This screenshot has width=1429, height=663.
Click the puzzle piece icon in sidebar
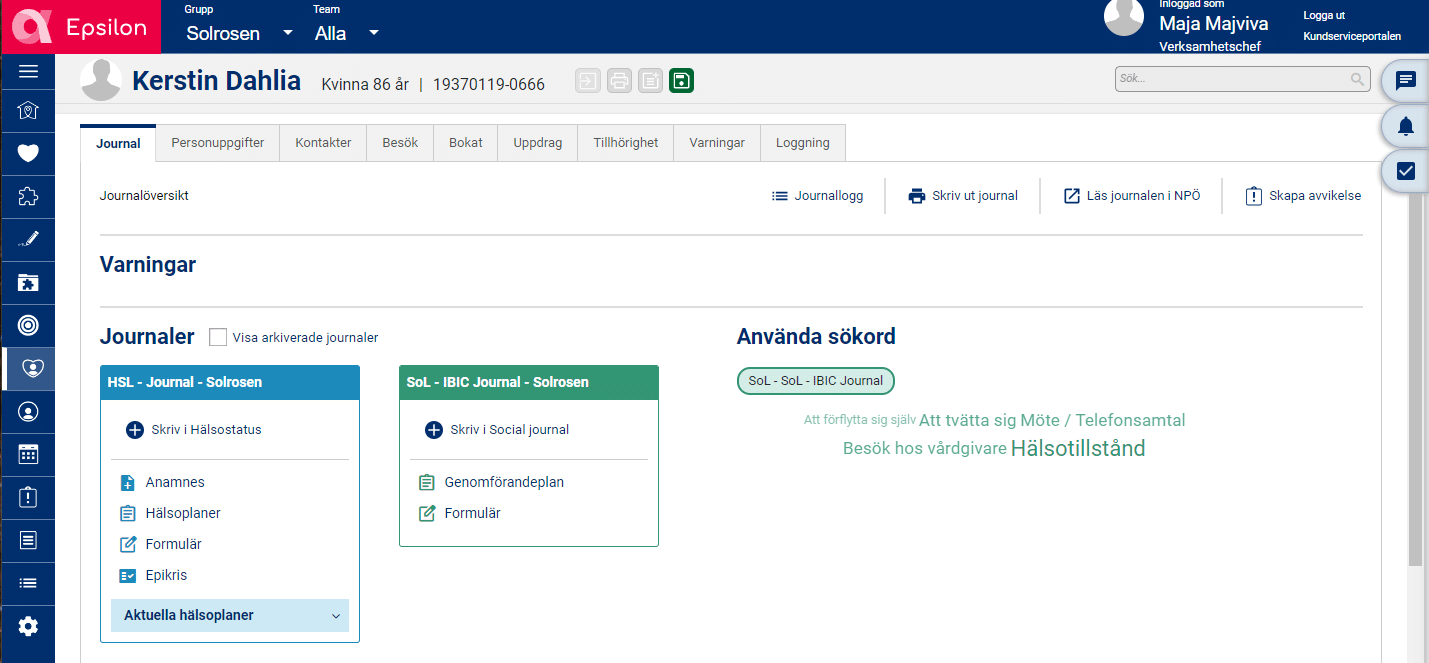[x=28, y=197]
